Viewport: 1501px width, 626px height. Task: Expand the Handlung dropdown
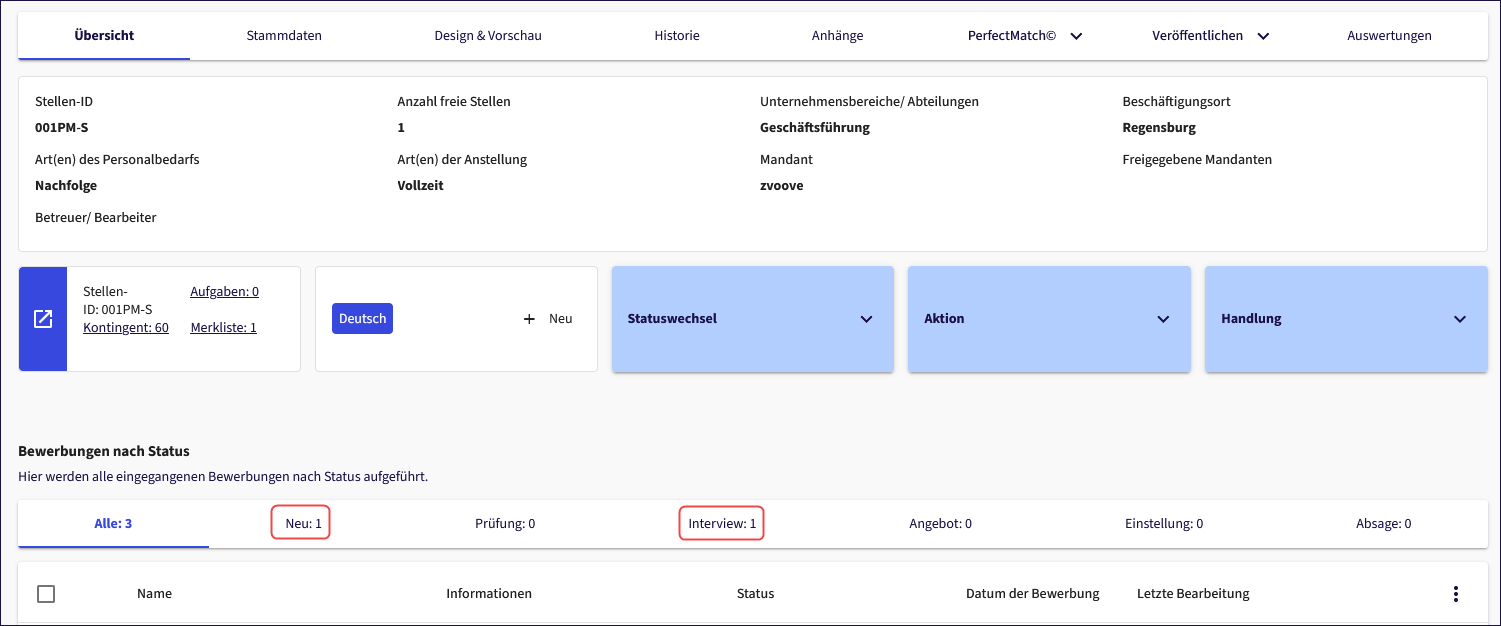tap(1345, 319)
